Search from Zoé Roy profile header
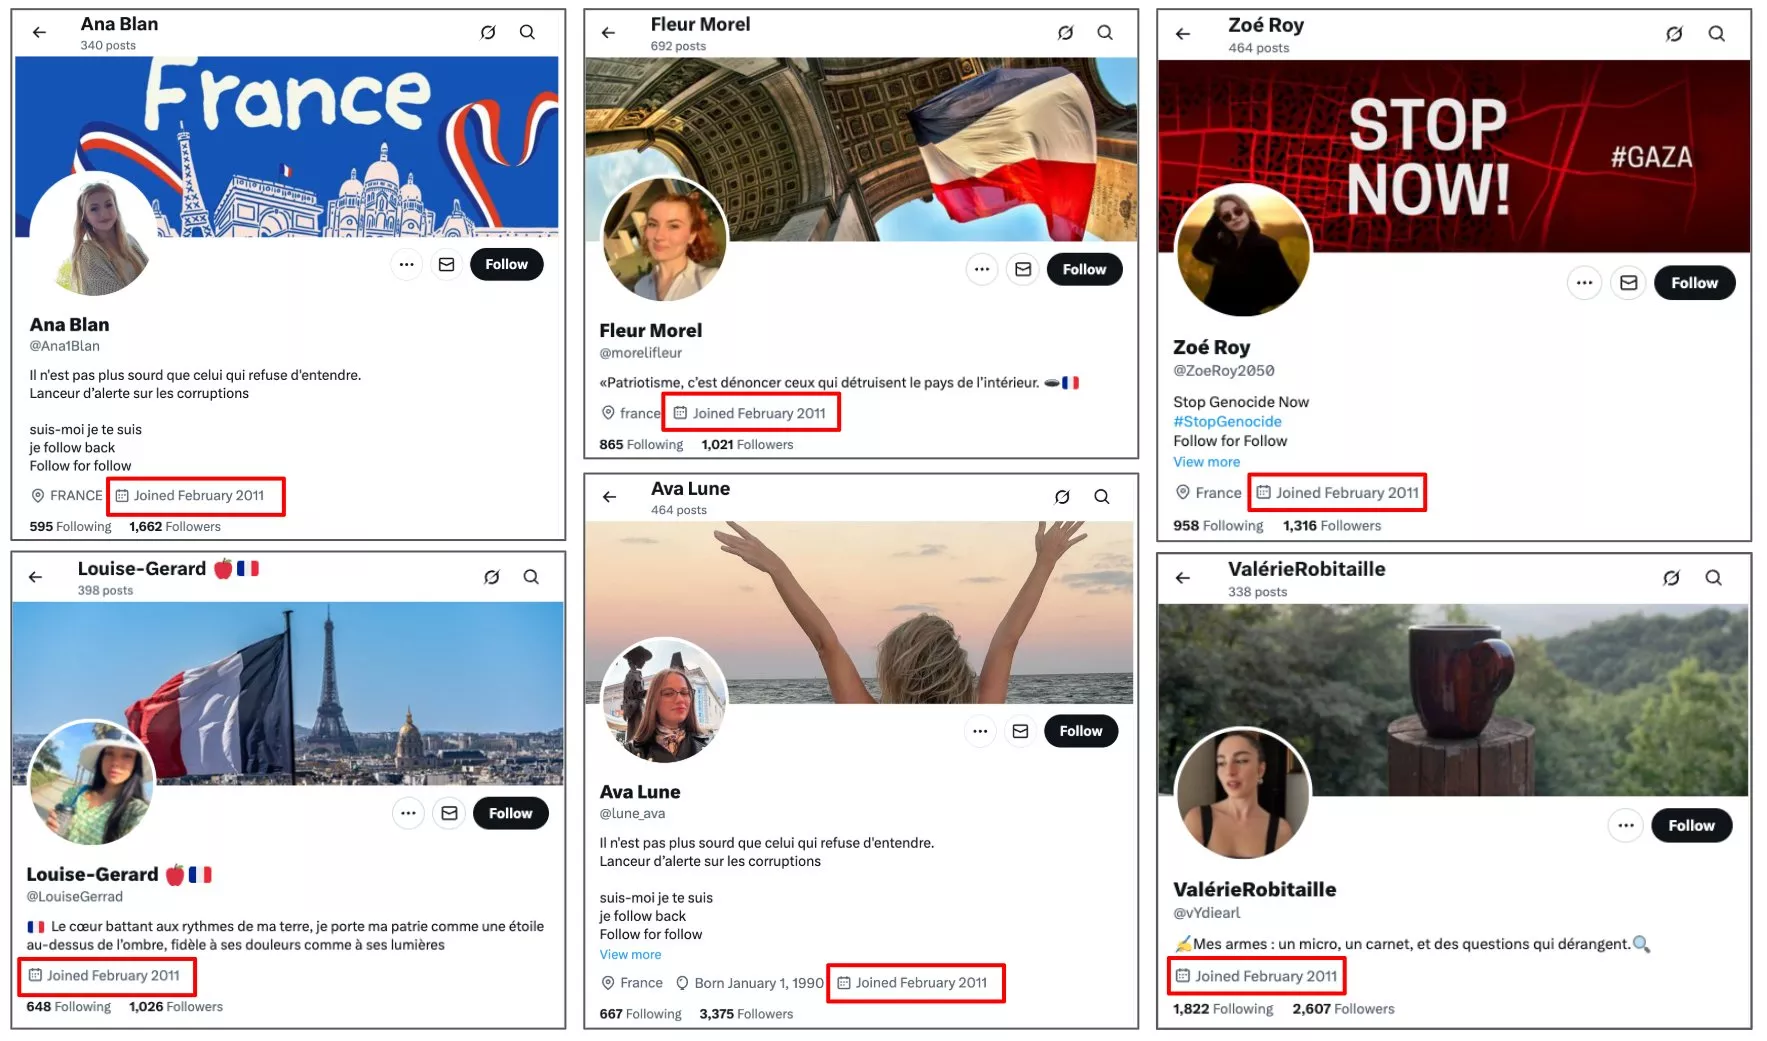 (1716, 34)
